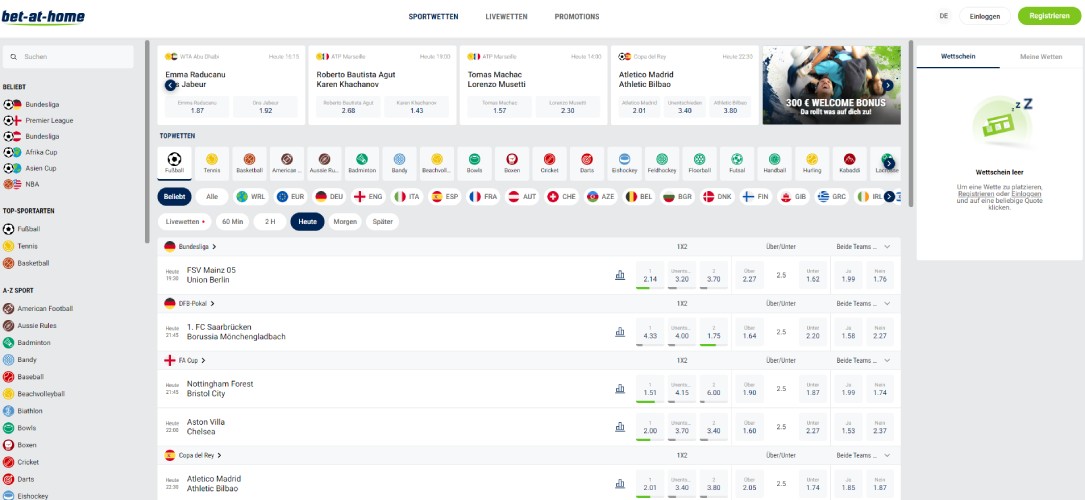Open the 300 € Welcome Bonus banner
Image resolution: width=1085 pixels, height=500 pixels.
coord(832,85)
